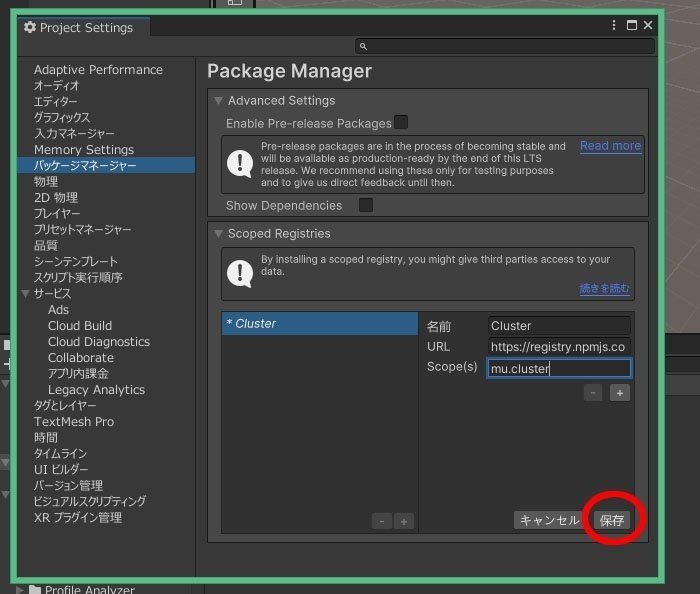This screenshot has height=594, width=700.
Task: Select the Project Settings tab
Action: (84, 28)
